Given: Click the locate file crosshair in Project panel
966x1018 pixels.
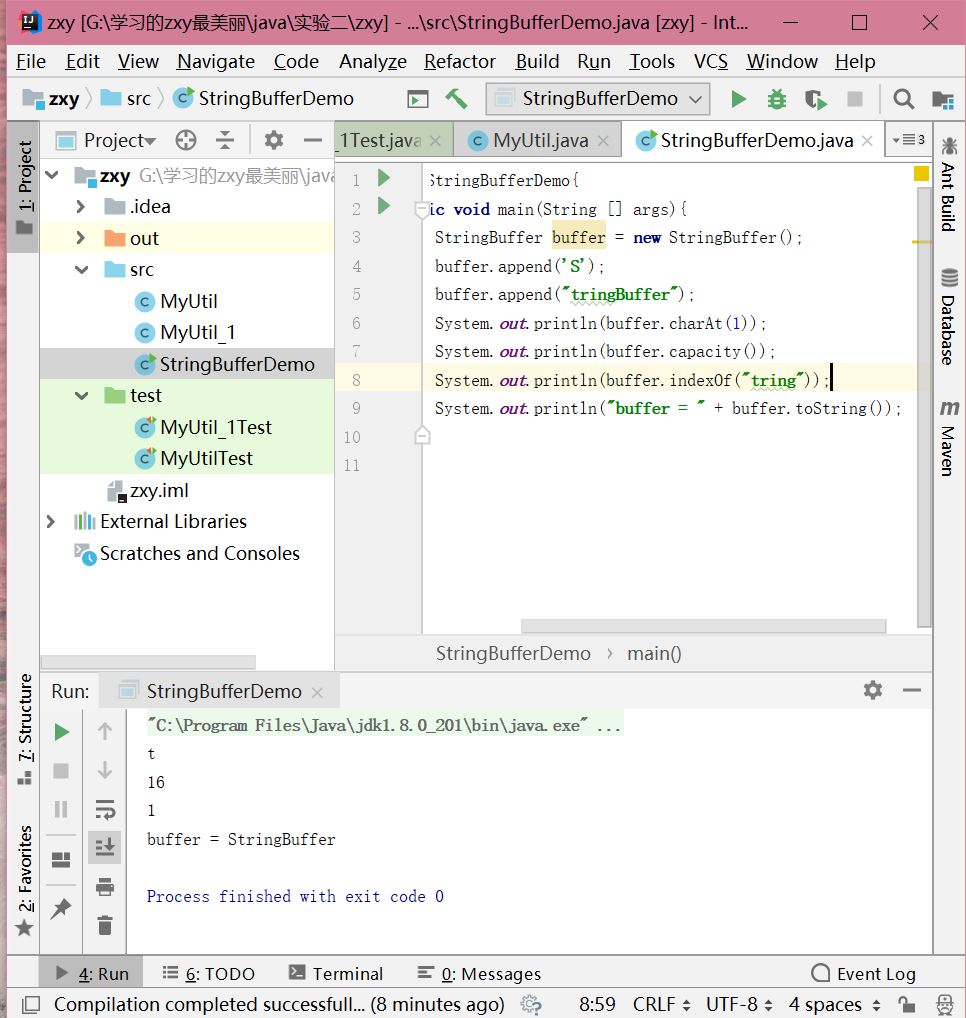Looking at the screenshot, I should click(186, 140).
